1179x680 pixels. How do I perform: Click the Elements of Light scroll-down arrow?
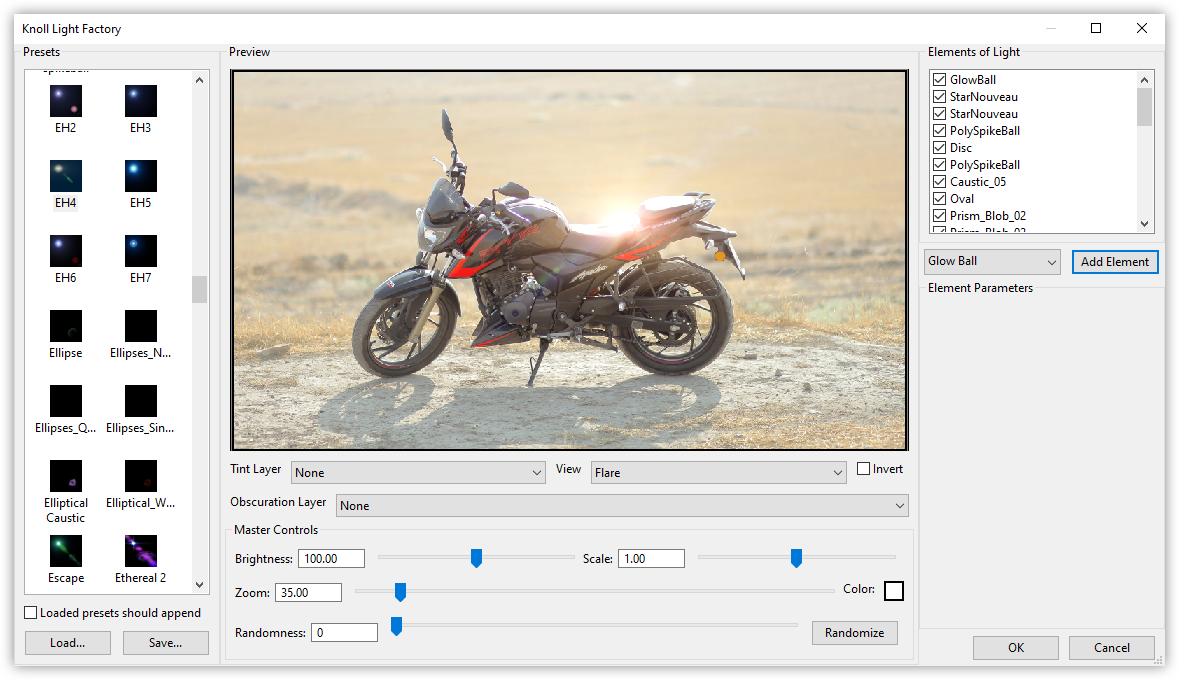(x=1144, y=223)
